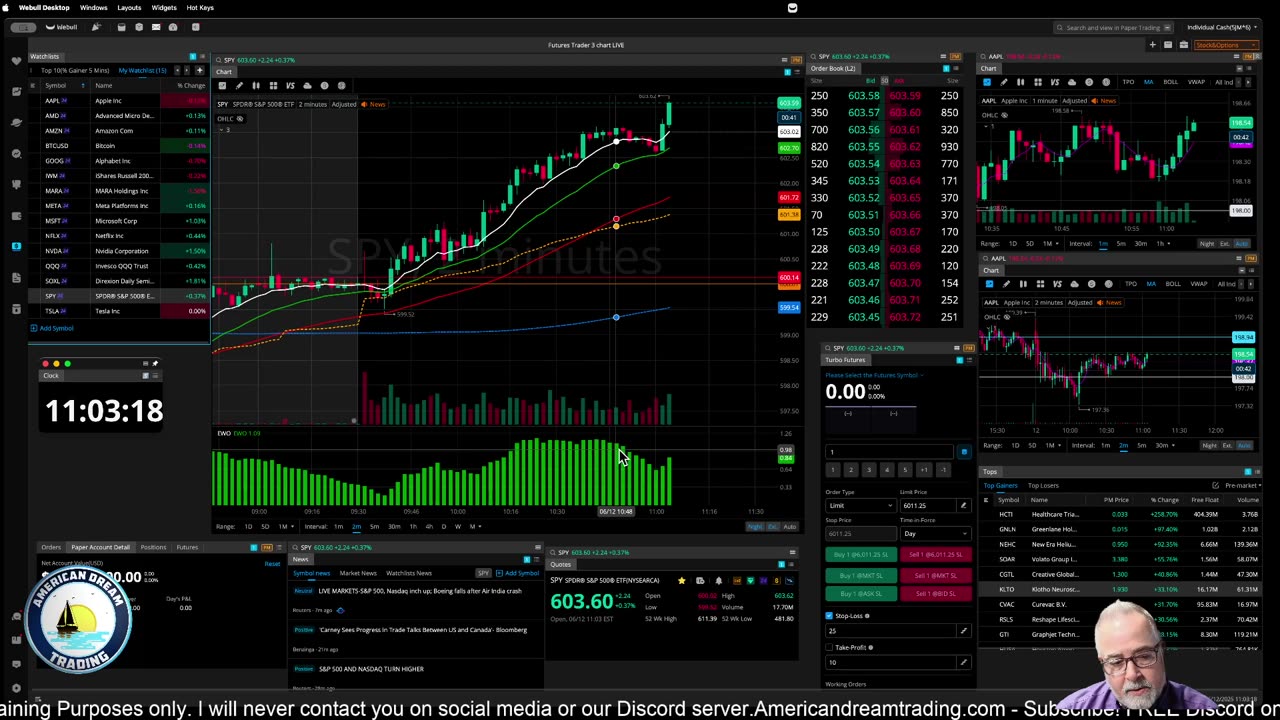Select the 5m interval on the SPY chart
The image size is (1280, 720).
374,526
